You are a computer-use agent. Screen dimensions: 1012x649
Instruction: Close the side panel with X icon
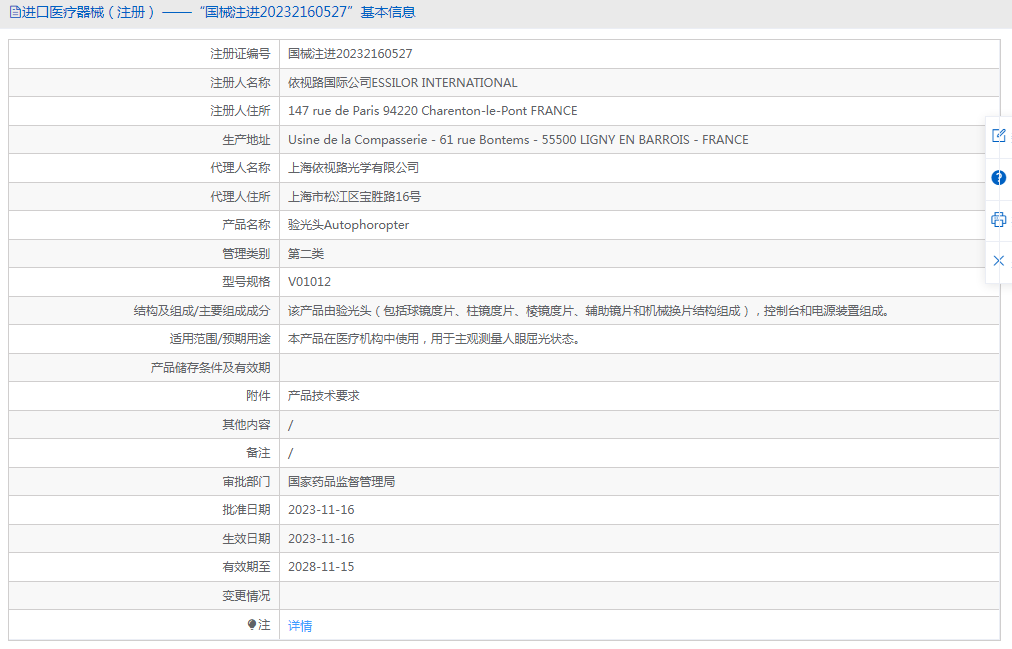coord(998,261)
